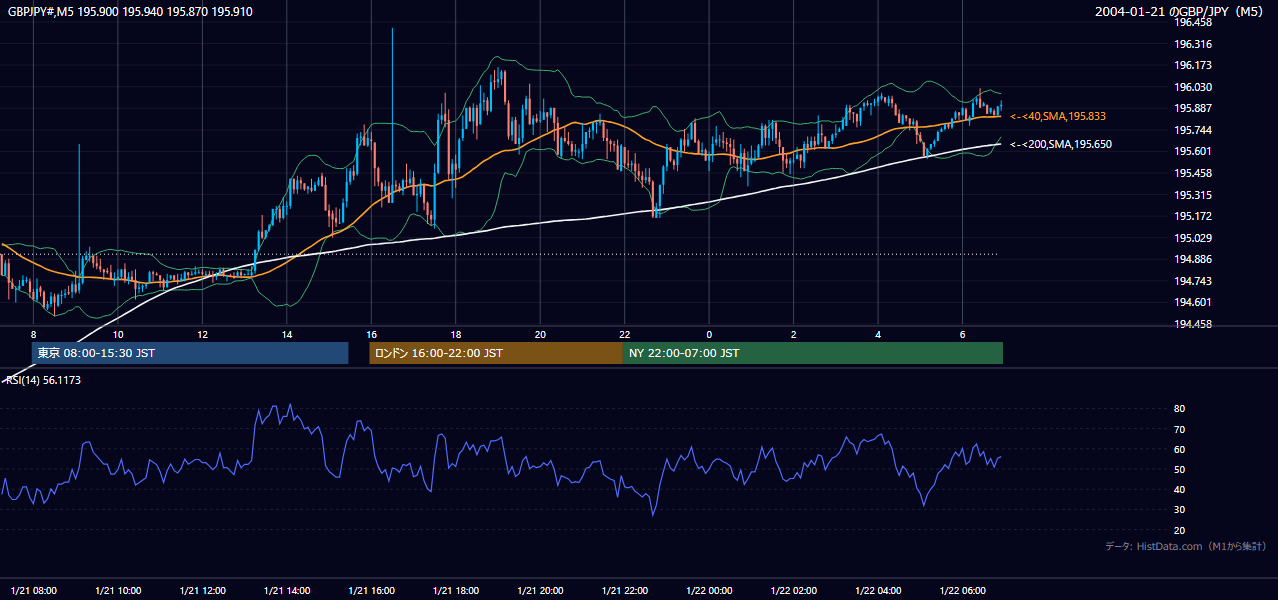Click the bottom time label 1/21 12:00

(202, 591)
